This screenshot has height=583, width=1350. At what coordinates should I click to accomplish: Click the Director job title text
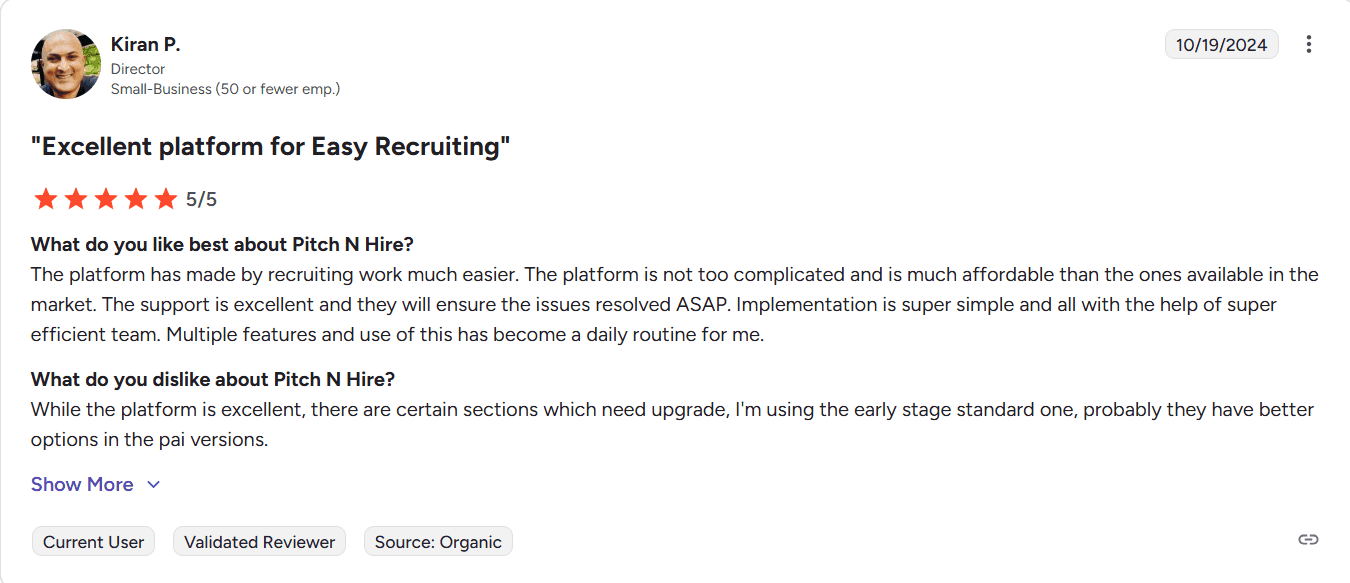138,68
